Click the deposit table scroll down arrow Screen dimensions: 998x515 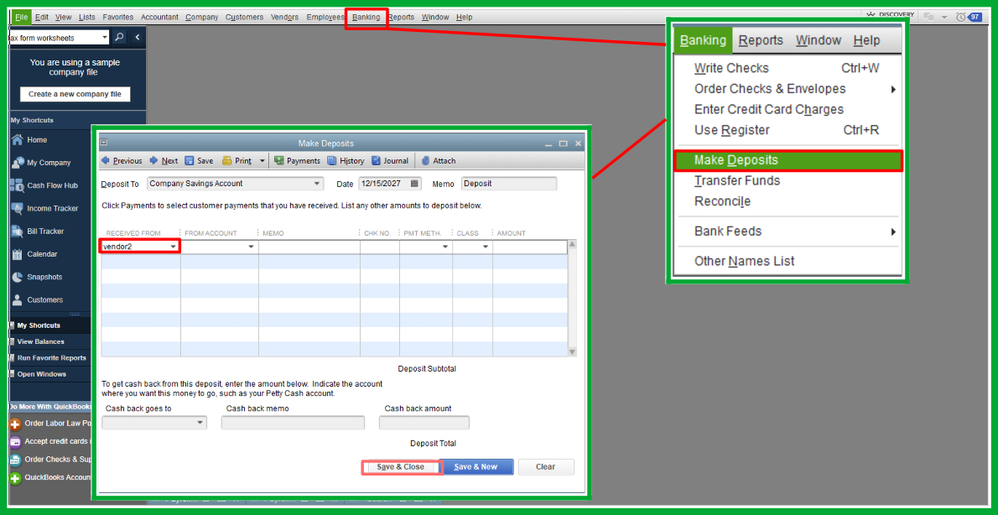click(572, 351)
